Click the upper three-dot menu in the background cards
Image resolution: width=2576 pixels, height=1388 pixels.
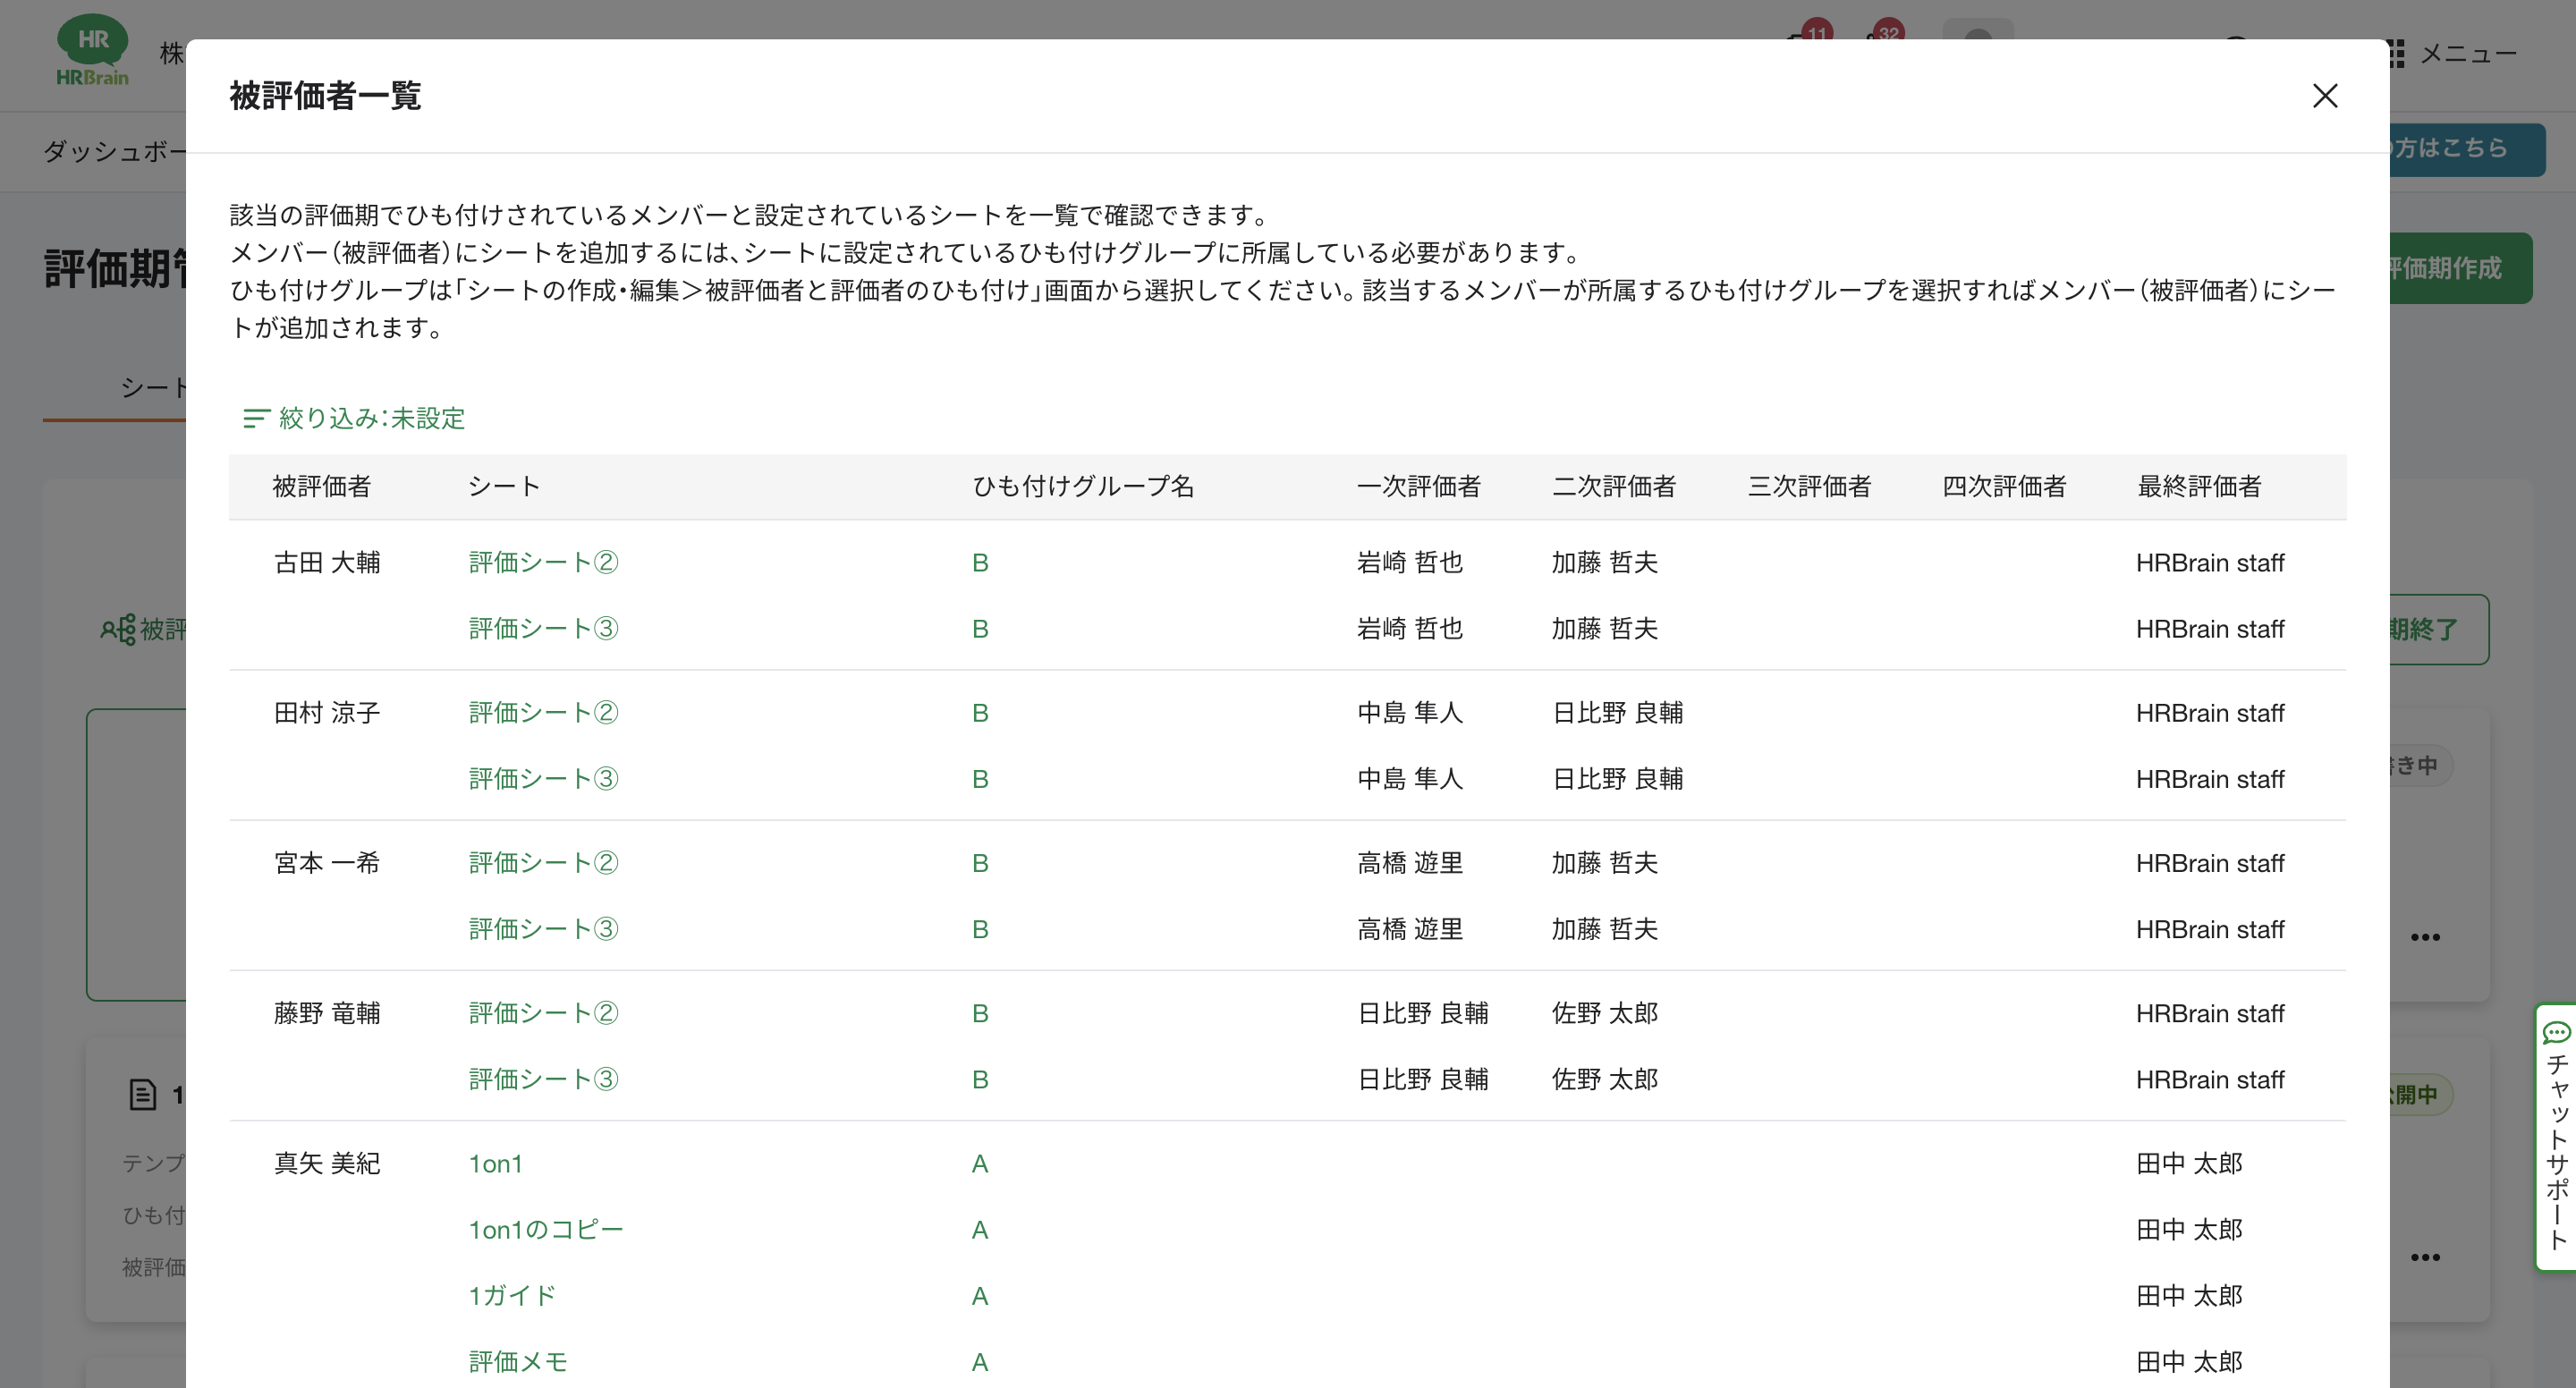coord(2425,937)
